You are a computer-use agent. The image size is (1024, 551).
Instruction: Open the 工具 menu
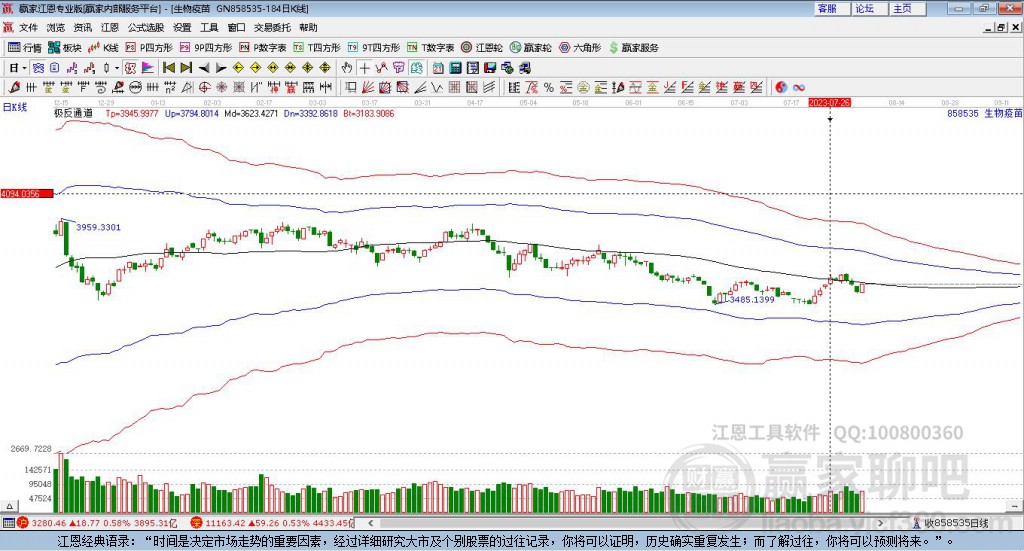point(209,27)
